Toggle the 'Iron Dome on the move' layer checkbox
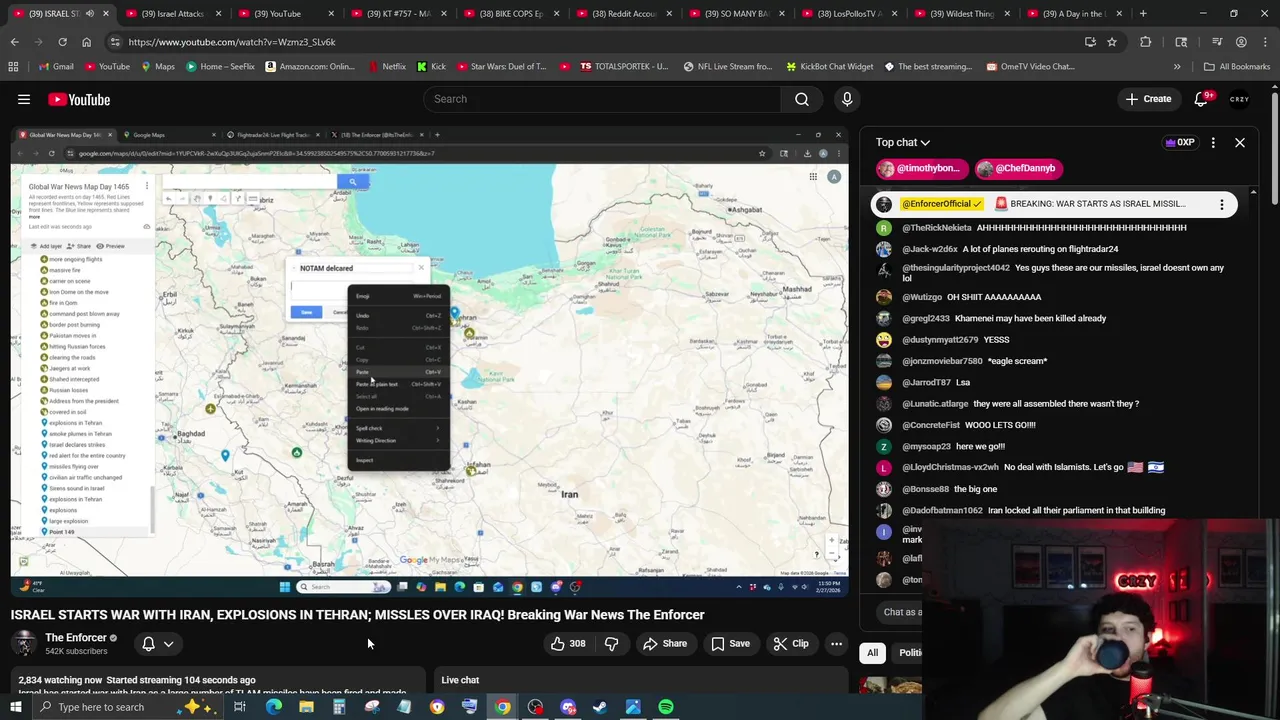 coord(44,292)
